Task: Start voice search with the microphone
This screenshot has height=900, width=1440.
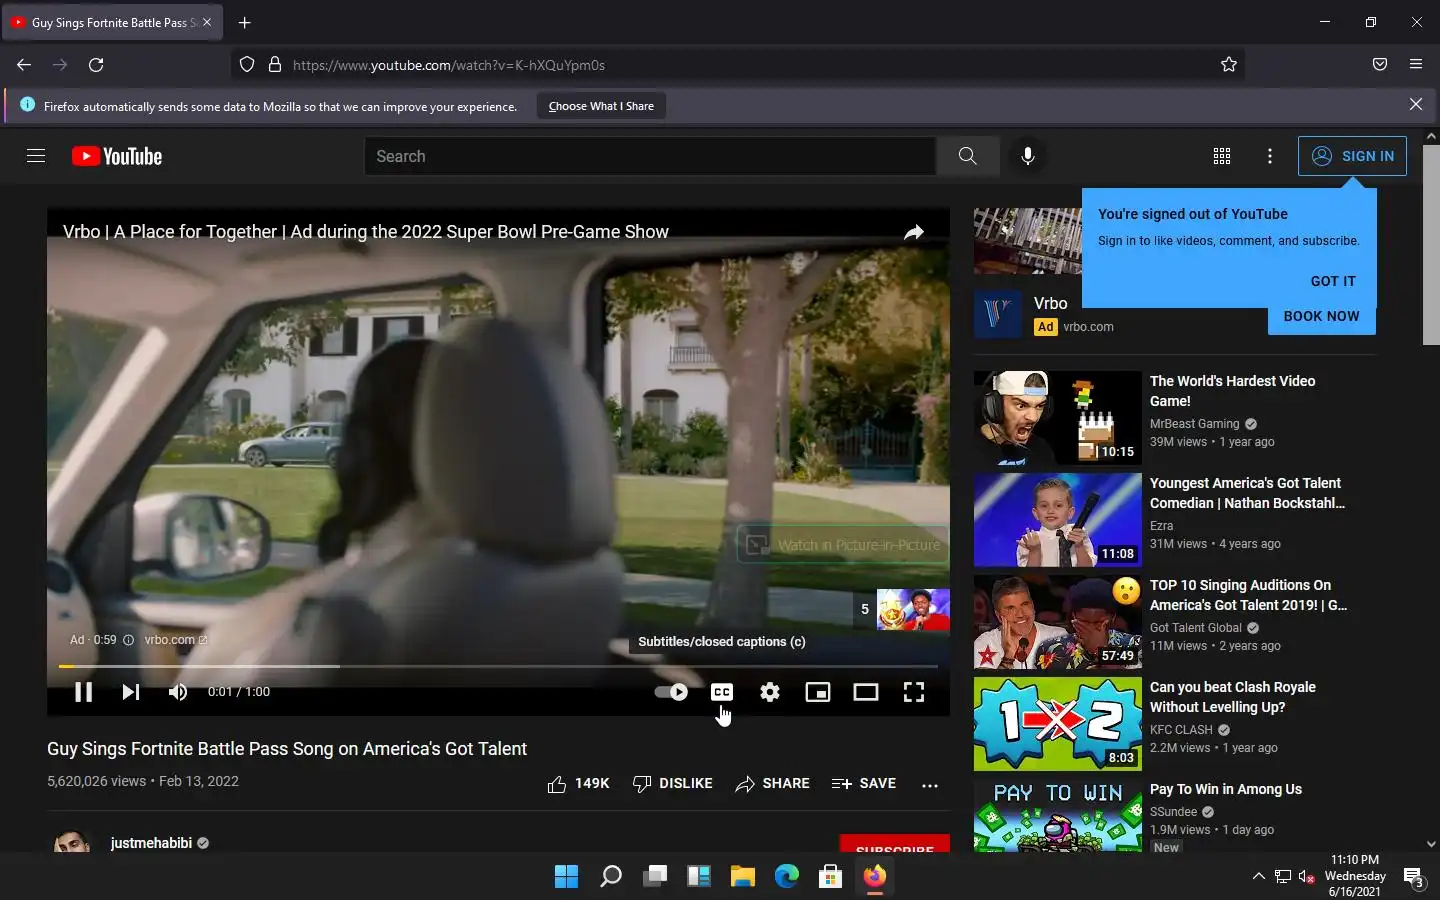Action: [x=1027, y=156]
